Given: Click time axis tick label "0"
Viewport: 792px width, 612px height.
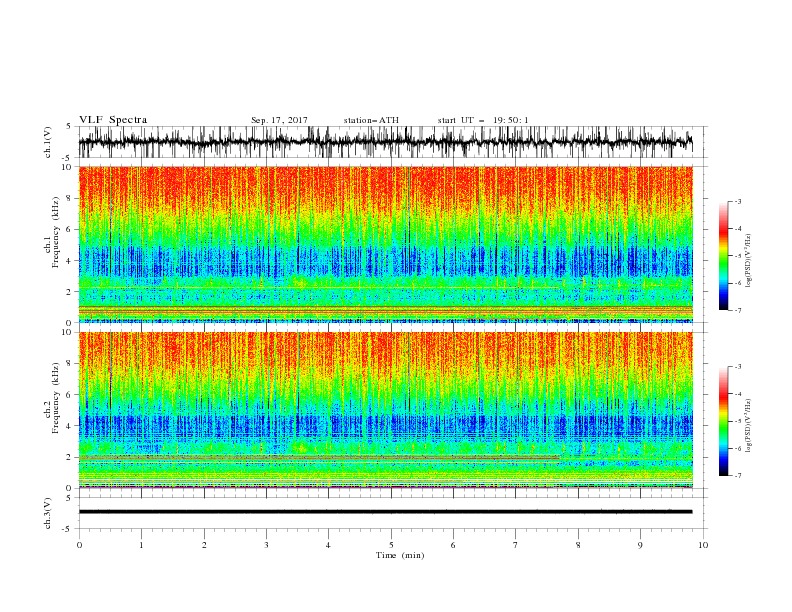Looking at the screenshot, I should click(x=79, y=545).
